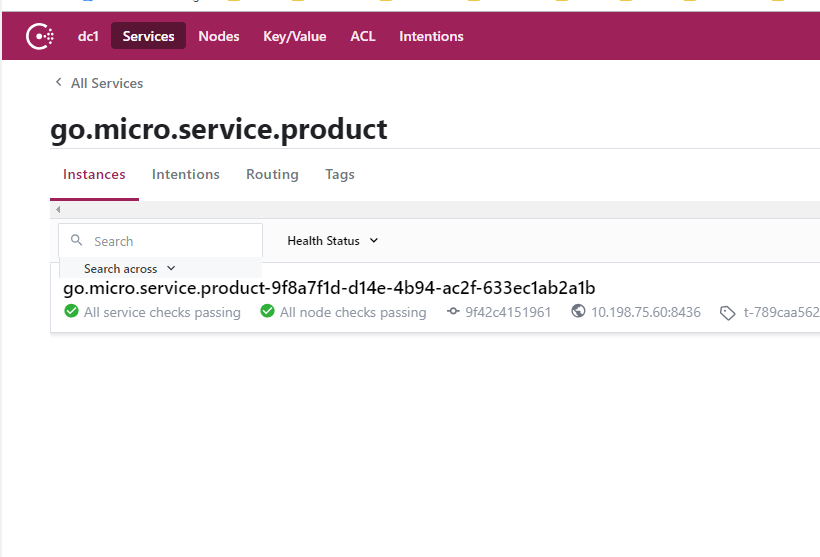820x557 pixels.
Task: Click the node icon beside 9f42c4151961
Action: (453, 312)
